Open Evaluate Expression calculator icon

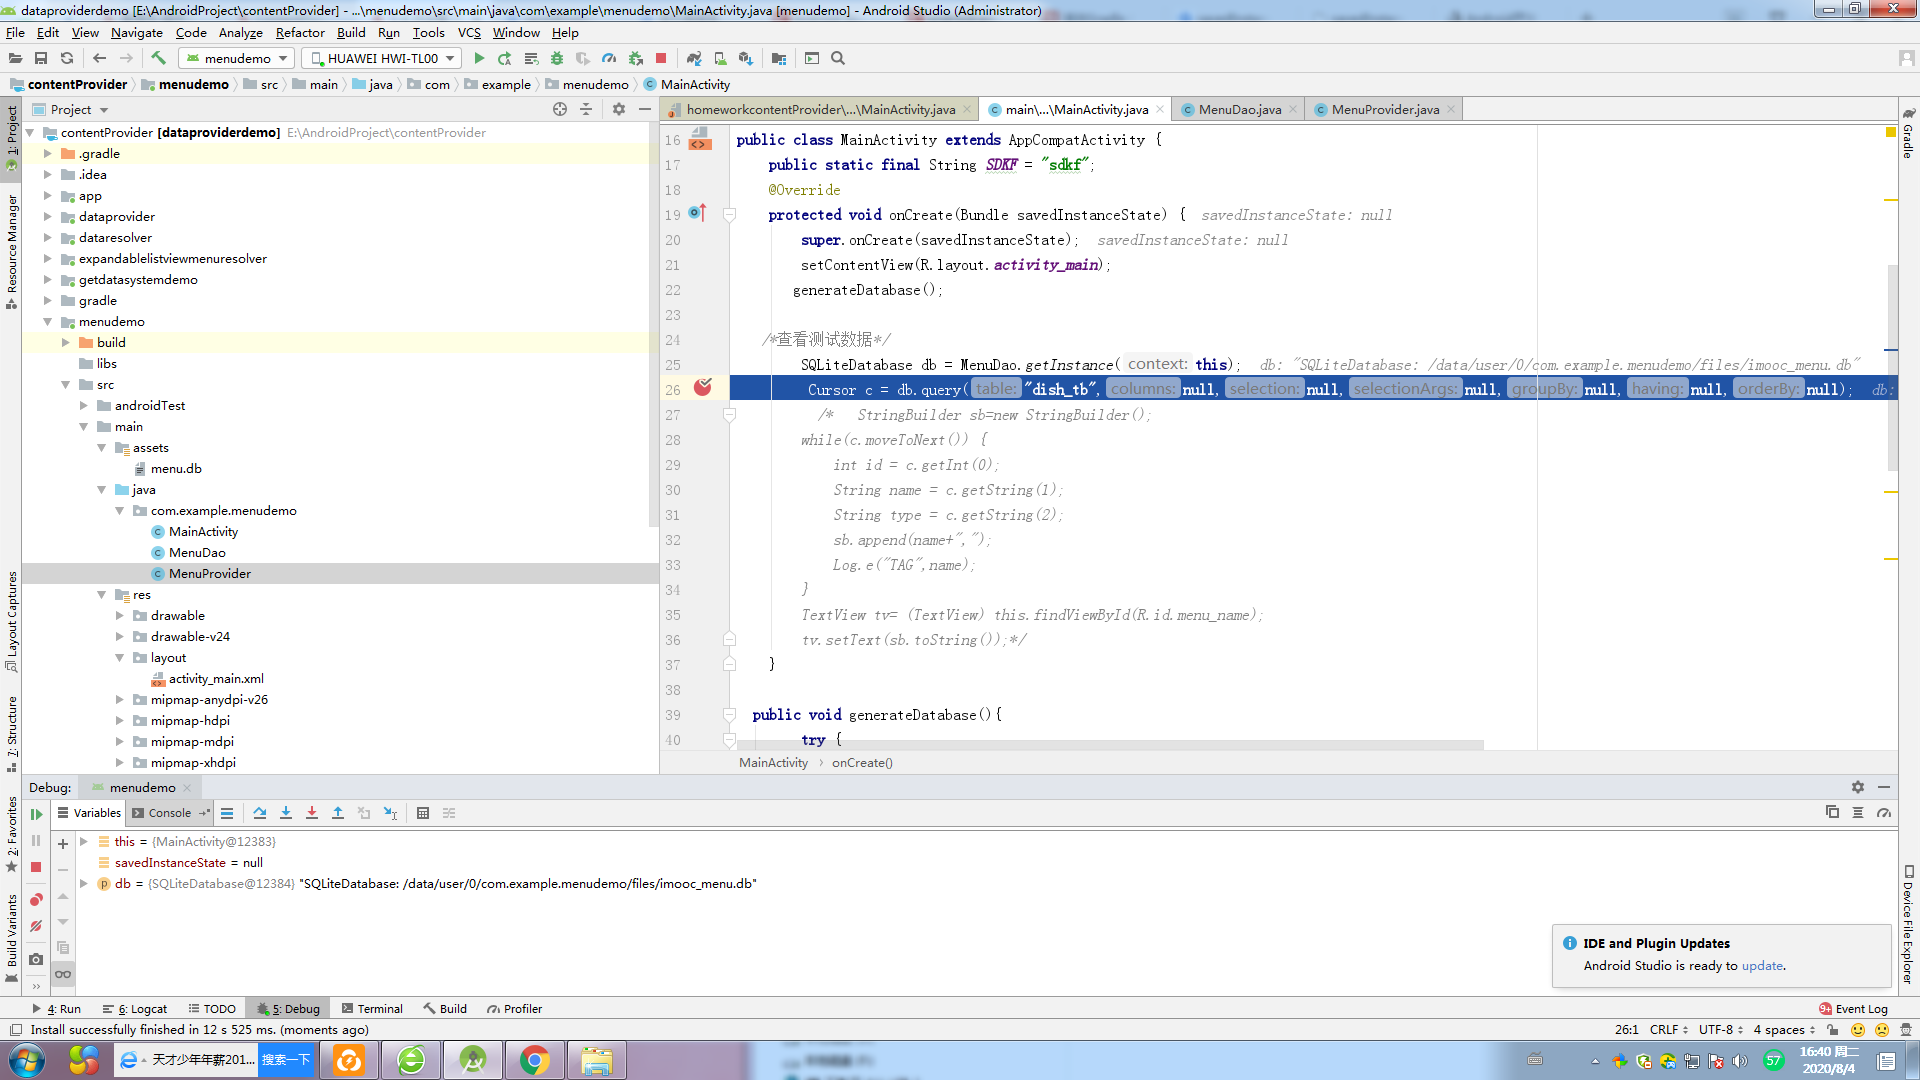[x=423, y=813]
